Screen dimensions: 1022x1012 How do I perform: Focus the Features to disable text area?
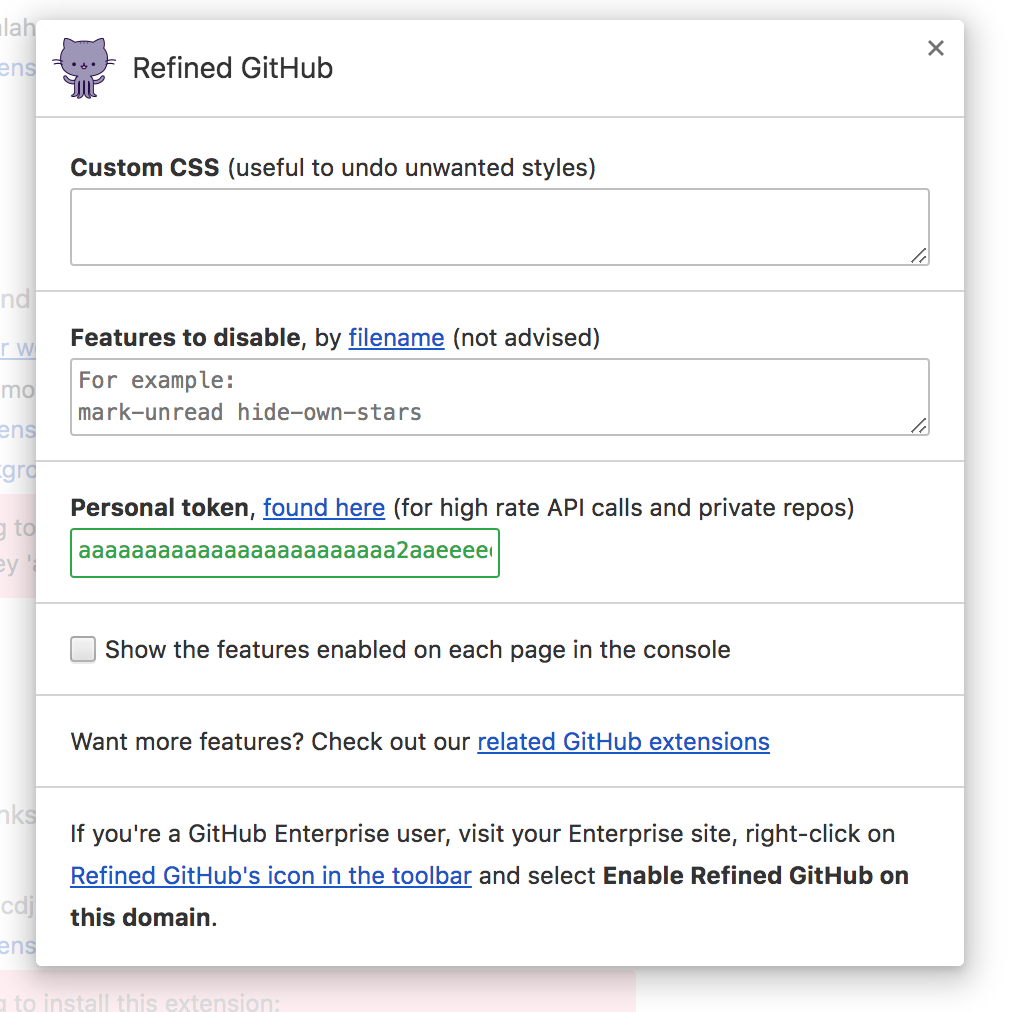(499, 397)
